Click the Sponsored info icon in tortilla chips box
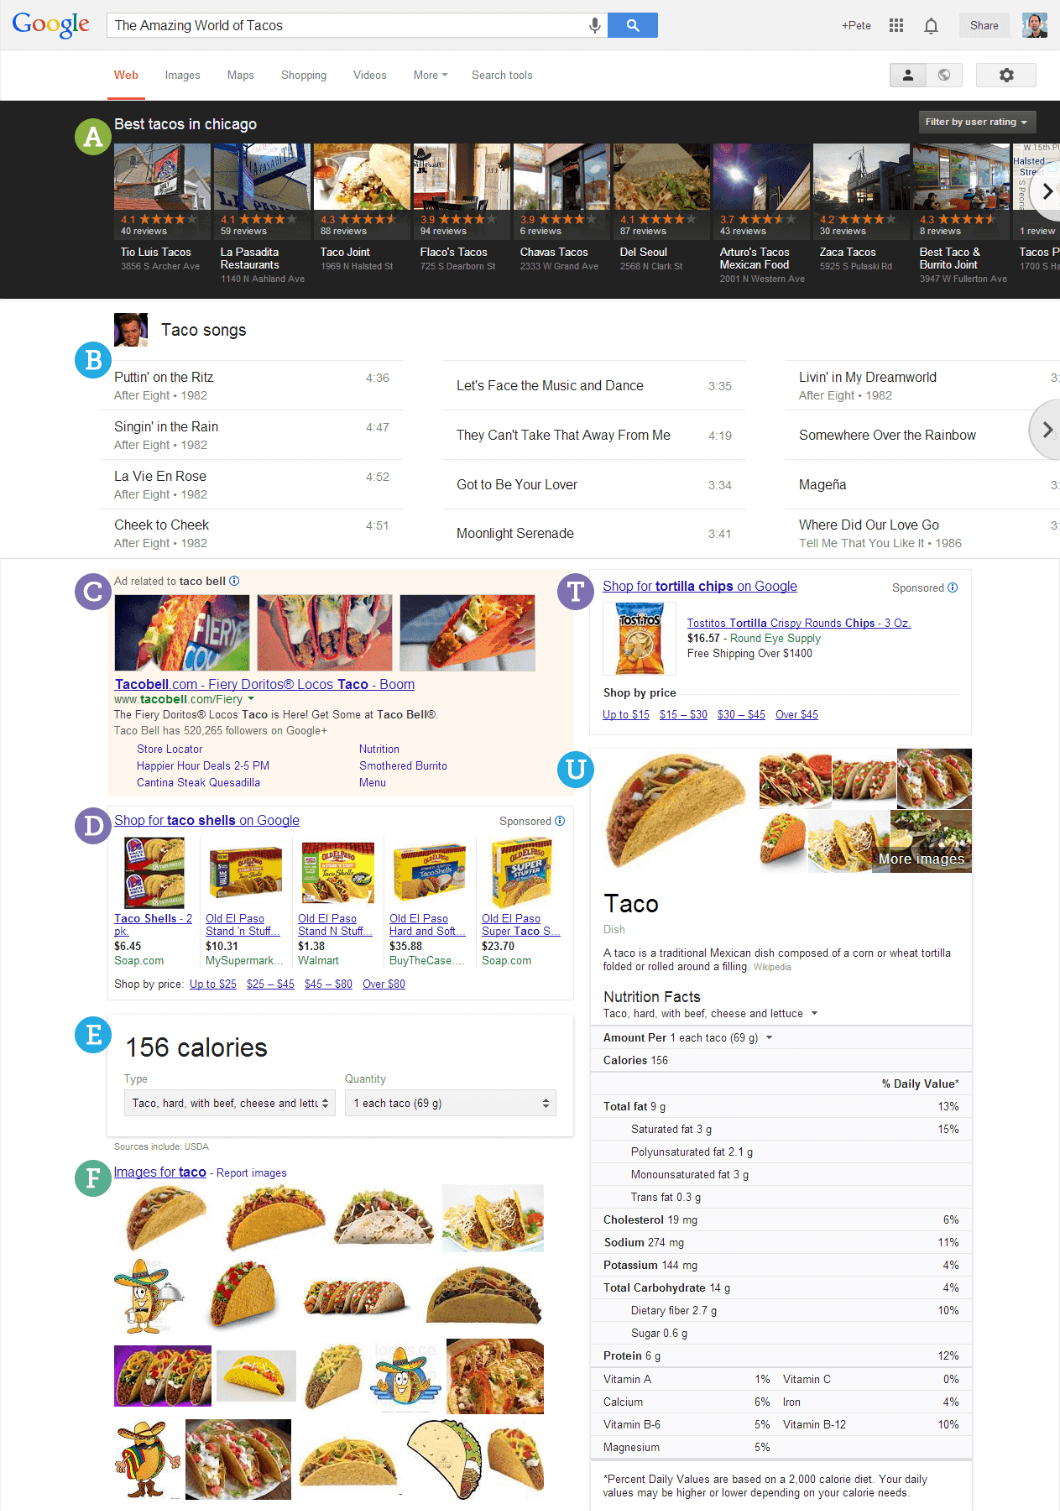Screen dimensions: 1060x1511 click(x=953, y=588)
